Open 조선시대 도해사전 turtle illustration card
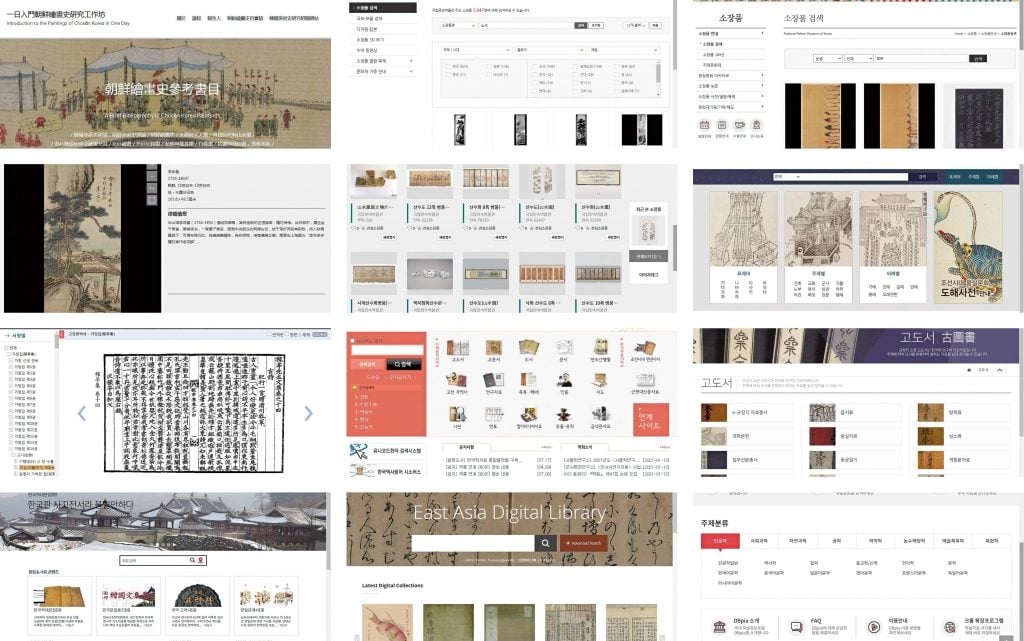The height and width of the screenshot is (641, 1024). click(x=968, y=247)
